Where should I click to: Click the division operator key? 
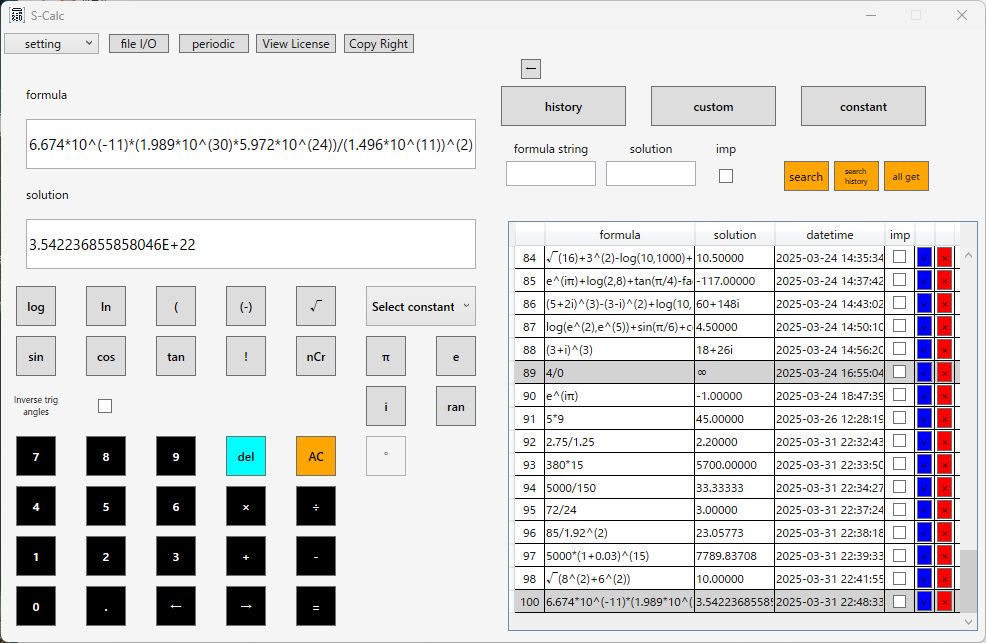(x=316, y=507)
